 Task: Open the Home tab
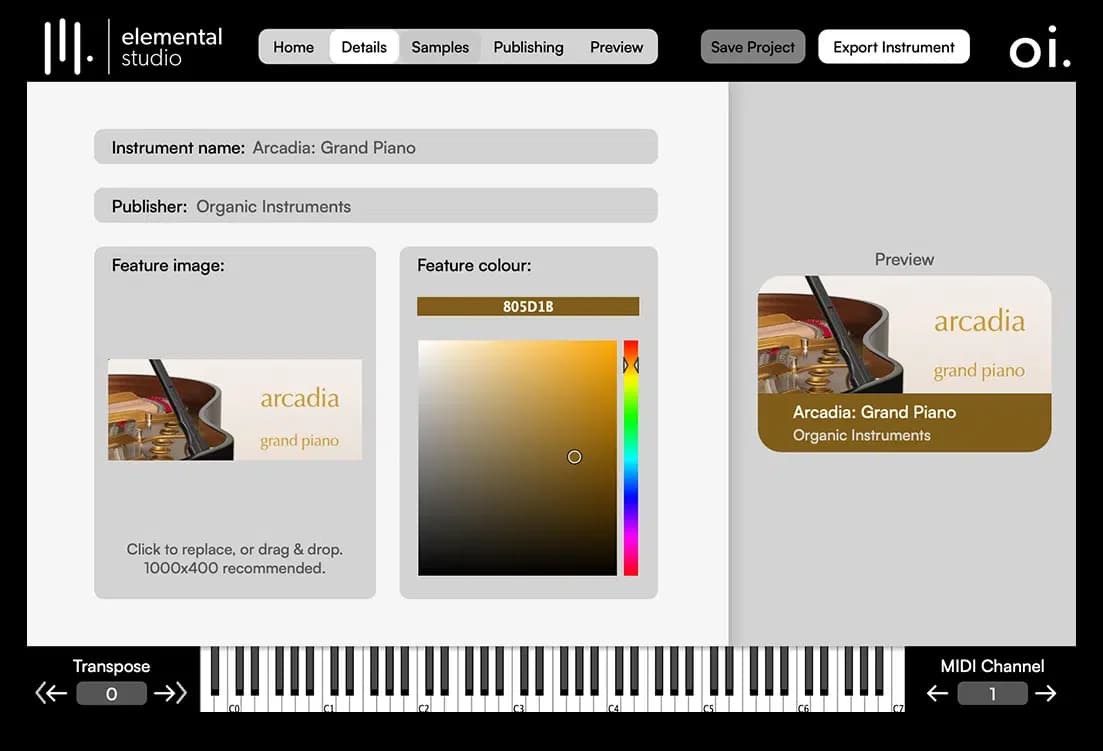293,47
